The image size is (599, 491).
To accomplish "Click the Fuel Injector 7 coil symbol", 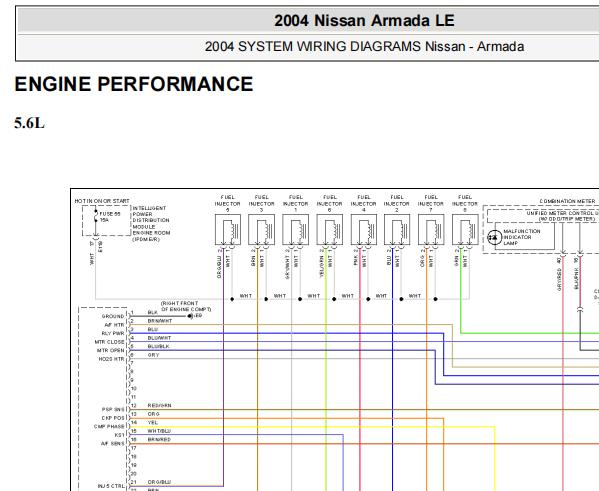I will (431, 230).
